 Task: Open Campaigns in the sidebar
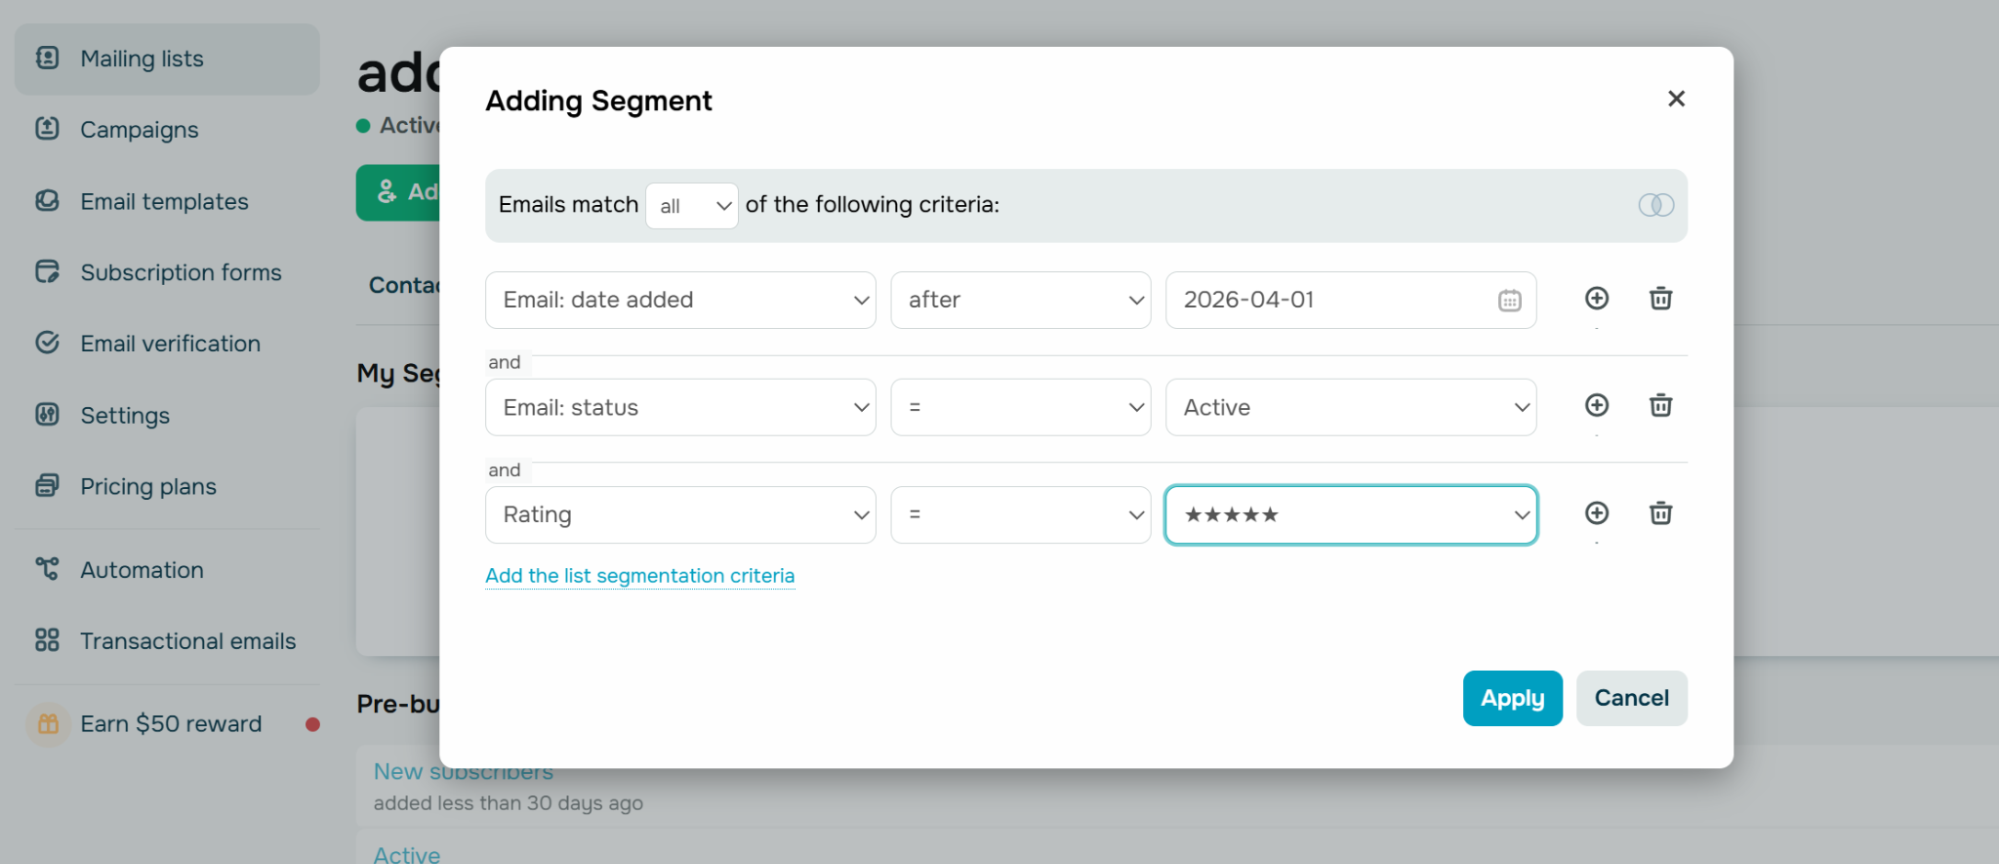click(139, 130)
